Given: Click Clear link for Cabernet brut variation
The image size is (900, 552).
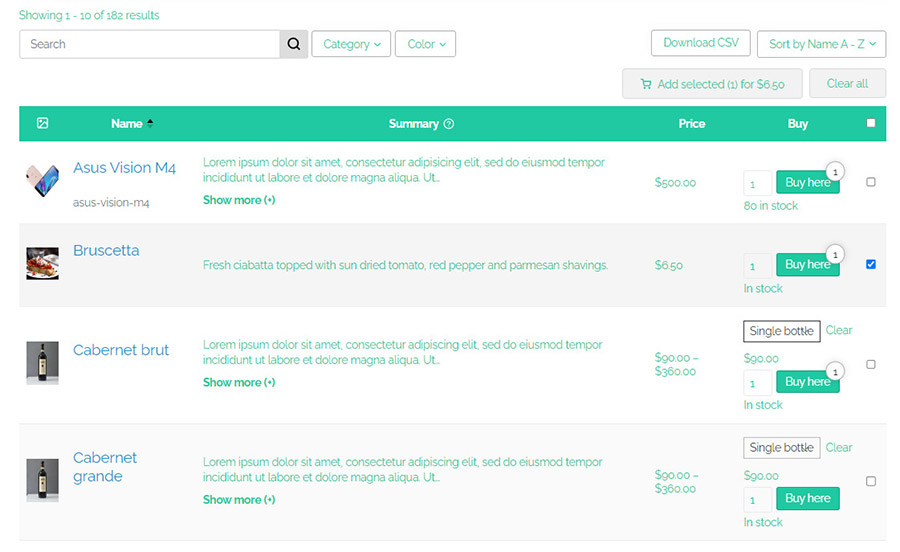Looking at the screenshot, I should [x=839, y=331].
